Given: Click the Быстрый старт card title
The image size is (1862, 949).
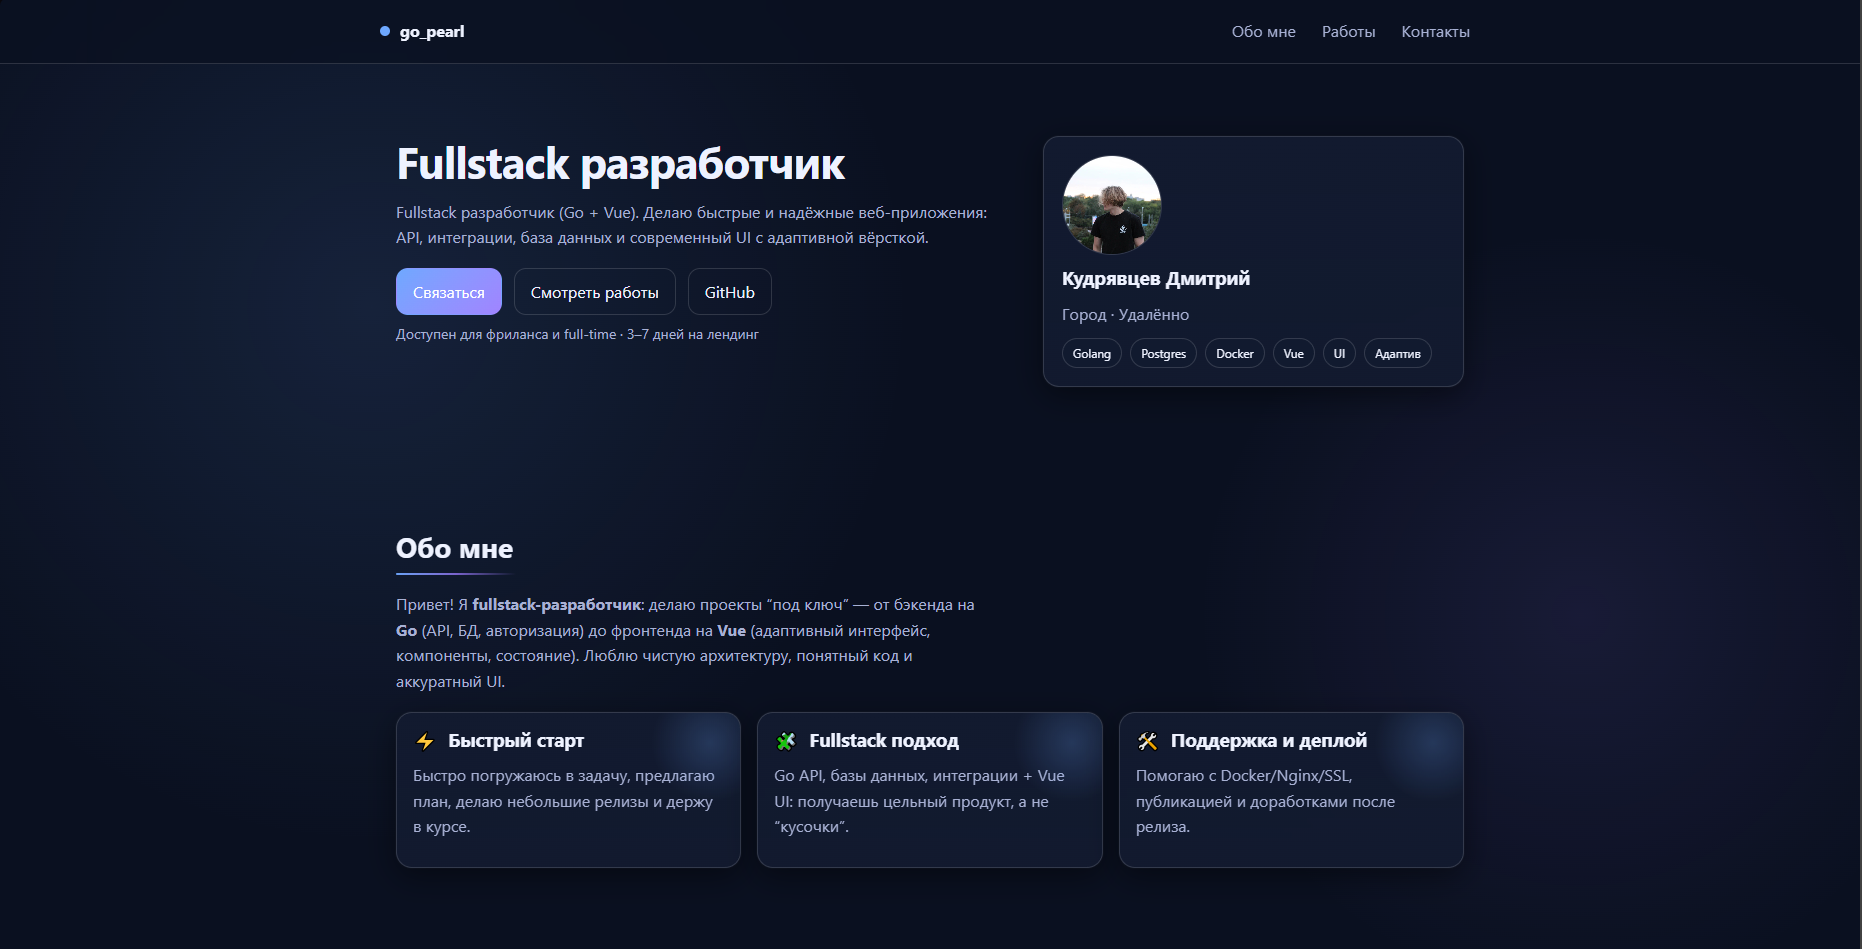Looking at the screenshot, I should tap(516, 741).
